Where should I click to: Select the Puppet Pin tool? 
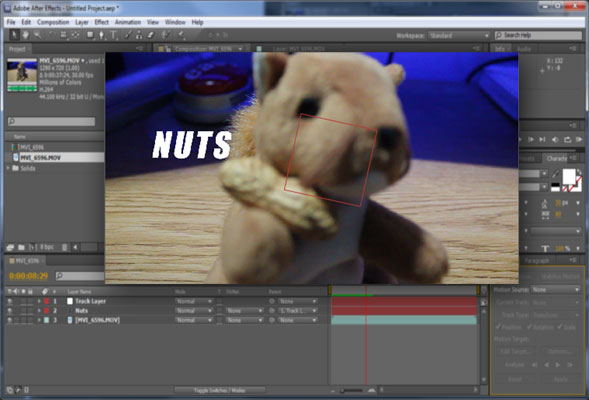pos(181,35)
